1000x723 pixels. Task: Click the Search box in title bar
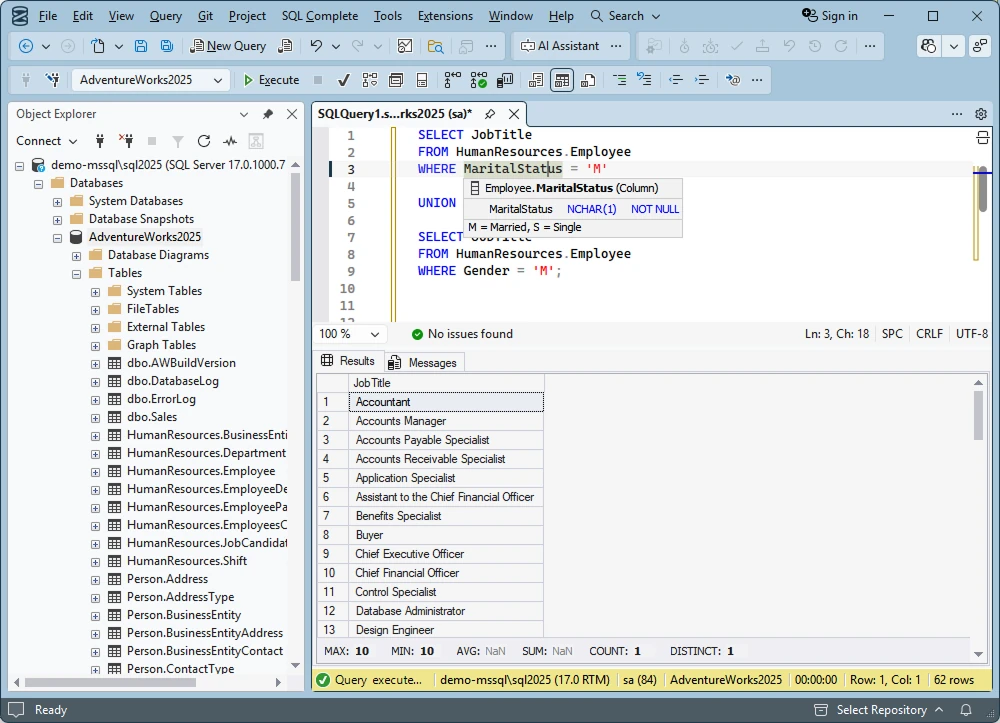click(625, 16)
